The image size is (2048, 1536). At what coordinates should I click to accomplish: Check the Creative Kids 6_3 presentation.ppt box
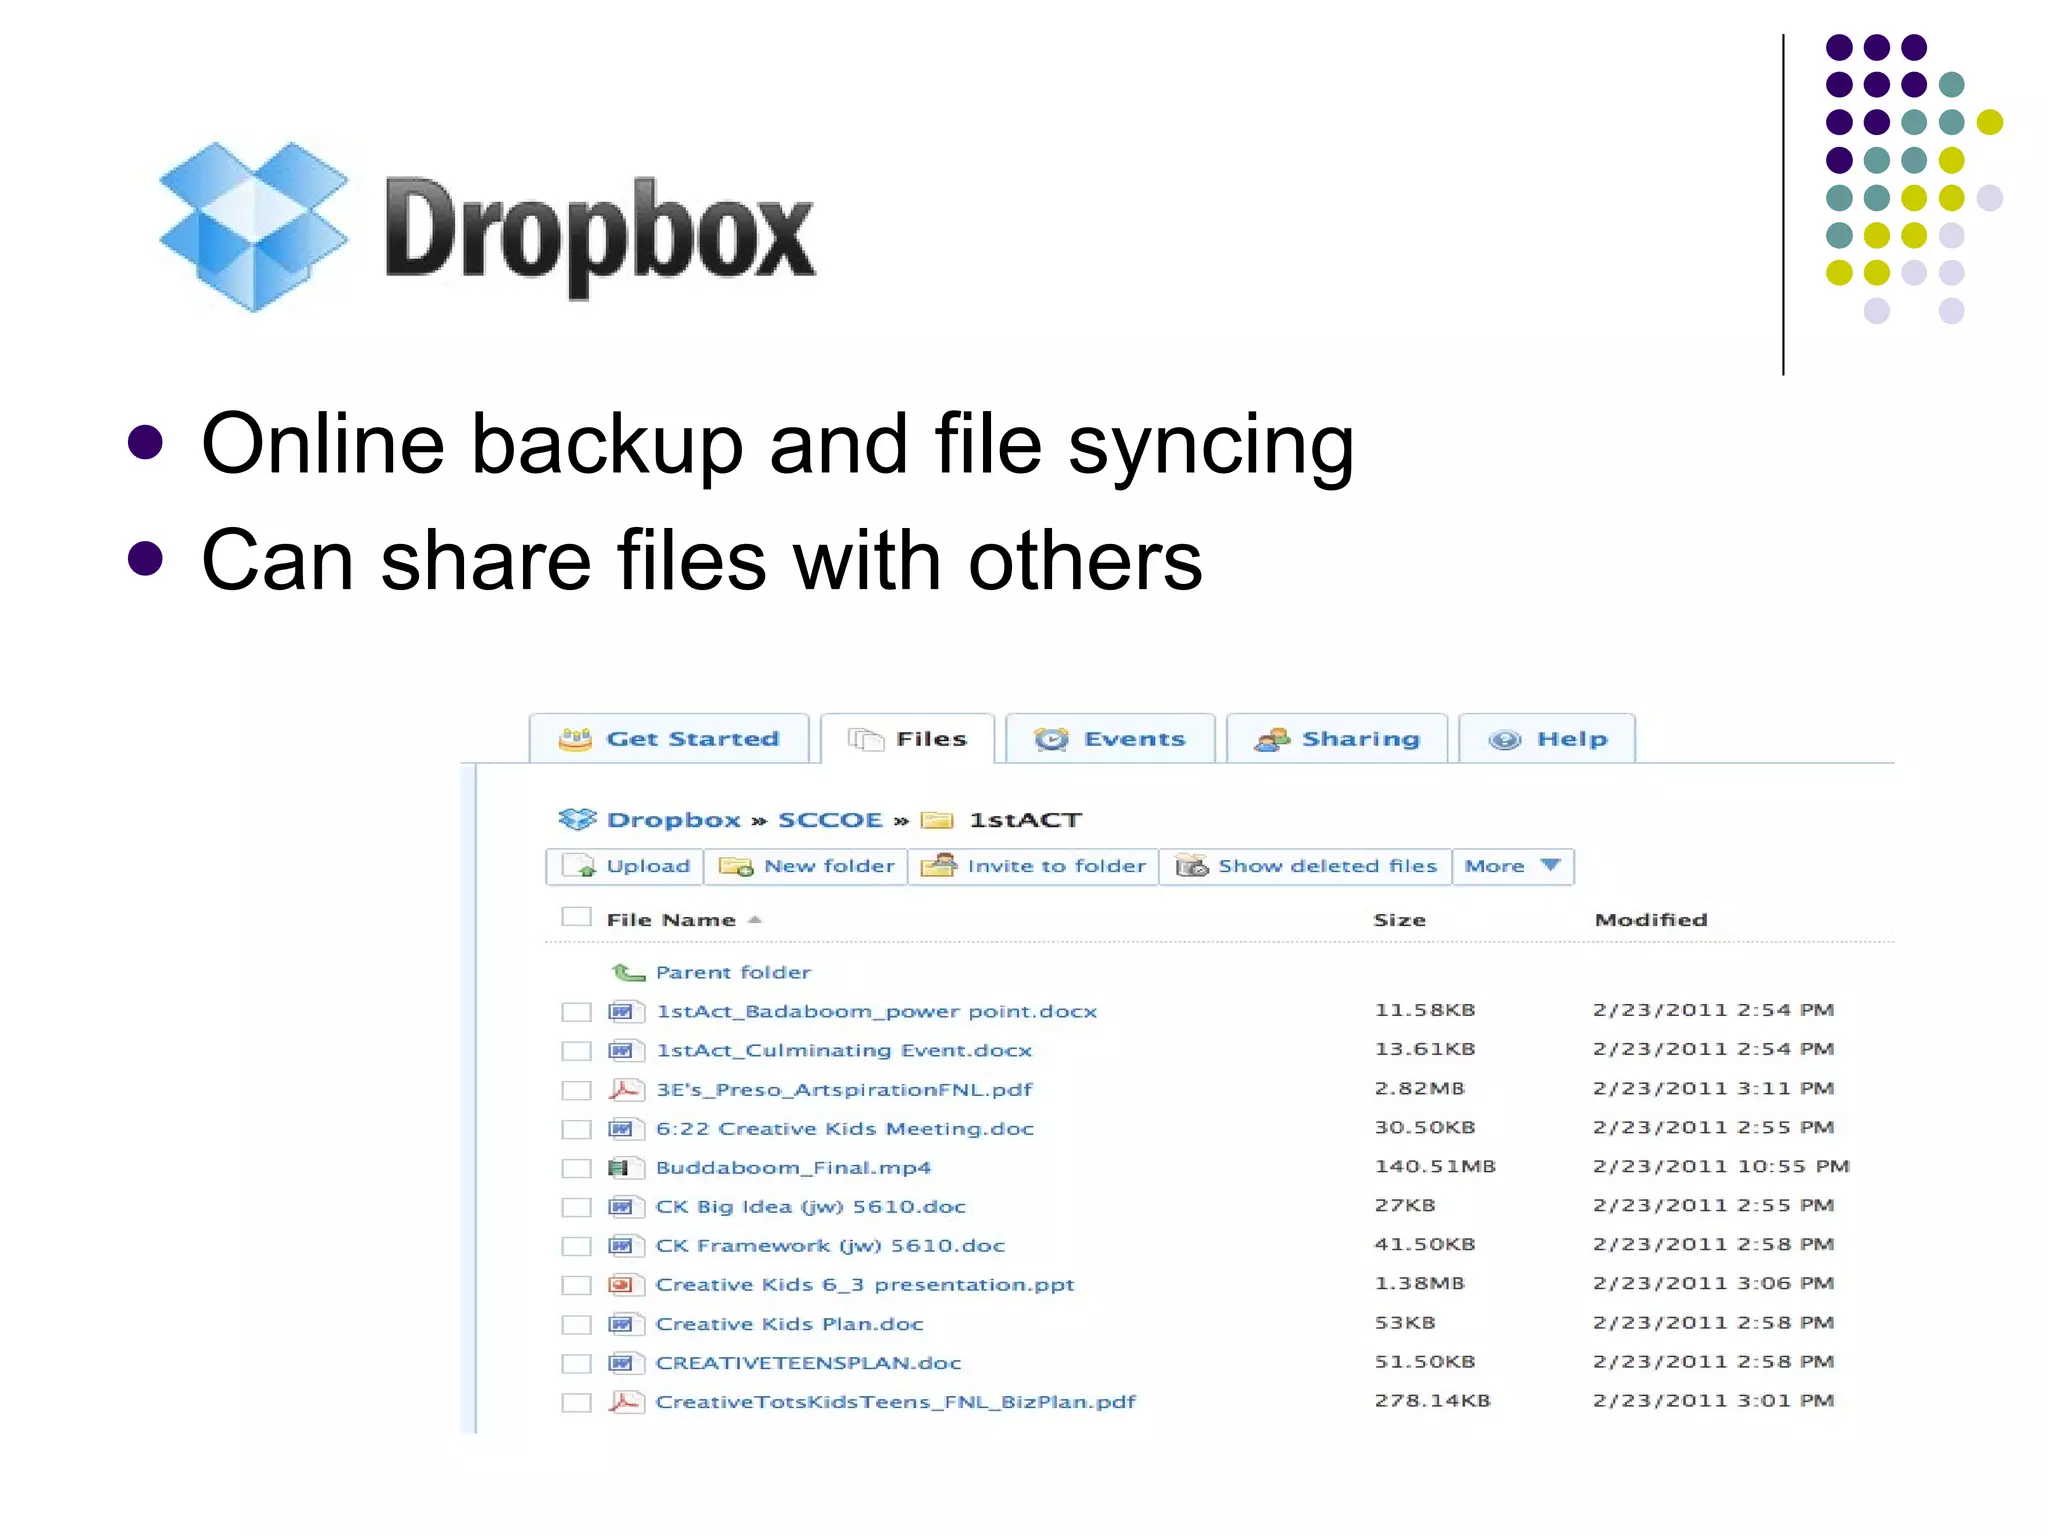tap(576, 1285)
